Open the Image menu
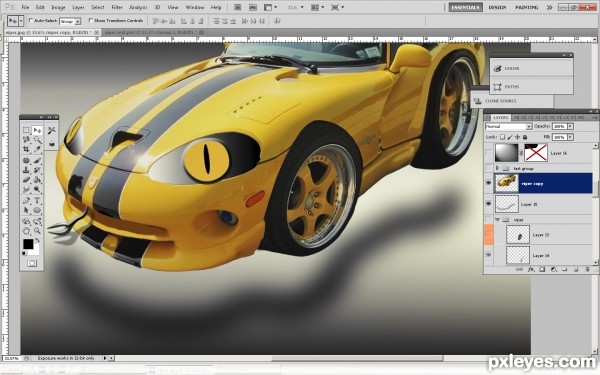Viewport: 600px width, 375px height. [x=58, y=7]
